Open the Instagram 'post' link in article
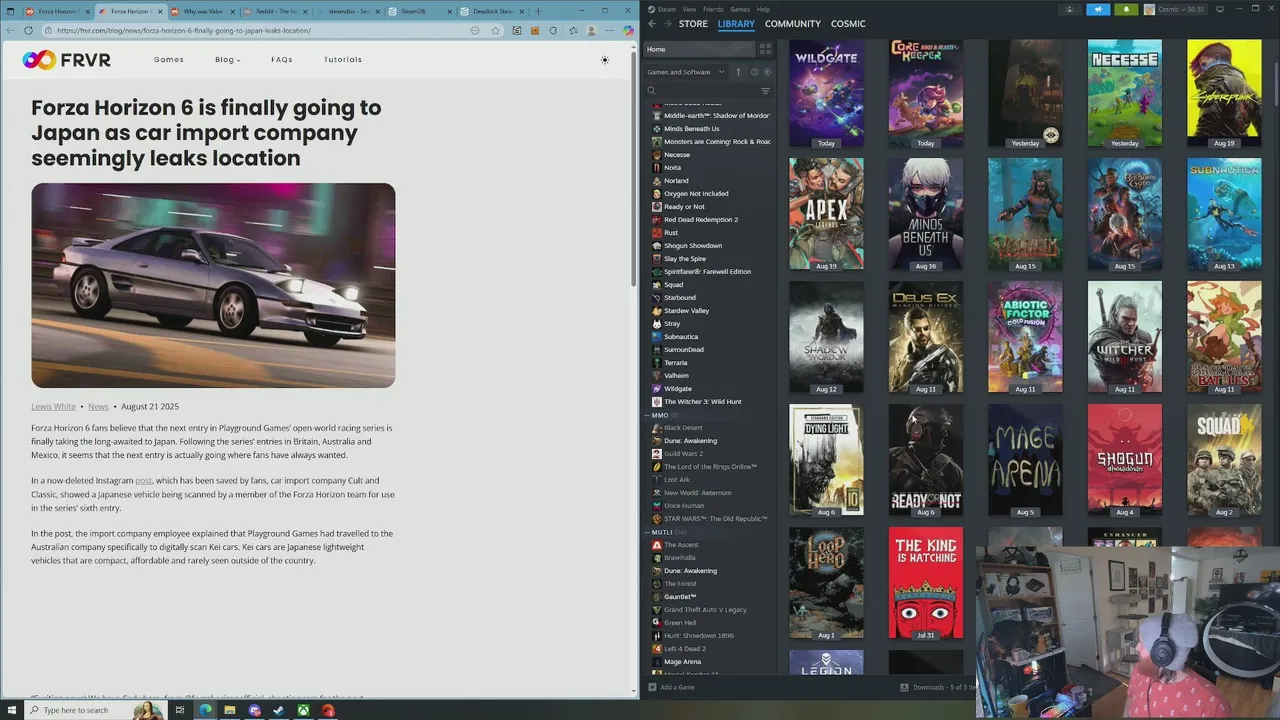Image resolution: width=1280 pixels, height=720 pixels. 144,481
